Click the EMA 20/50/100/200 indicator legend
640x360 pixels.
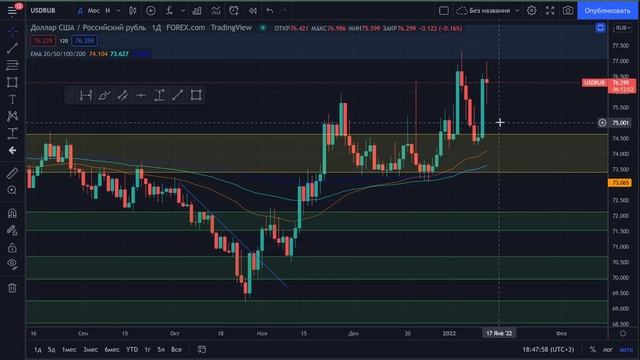pyautogui.click(x=58, y=54)
